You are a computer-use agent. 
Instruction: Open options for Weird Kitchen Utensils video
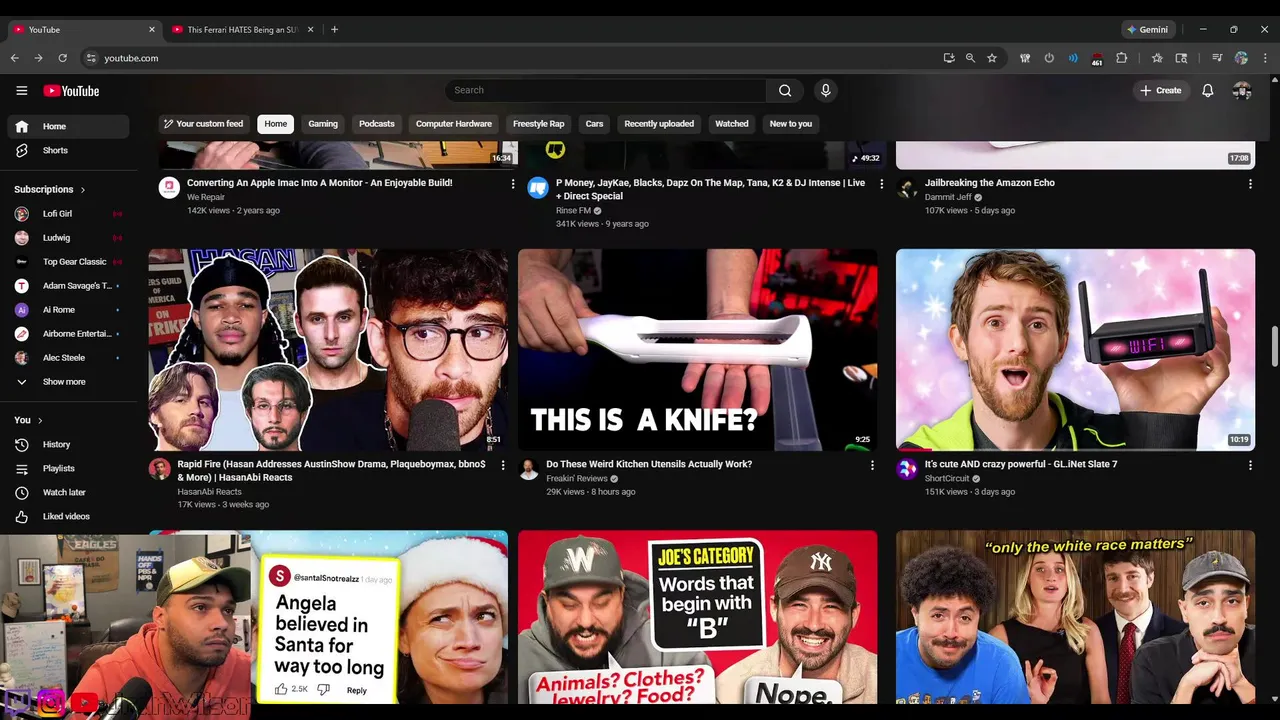pyautogui.click(x=872, y=465)
